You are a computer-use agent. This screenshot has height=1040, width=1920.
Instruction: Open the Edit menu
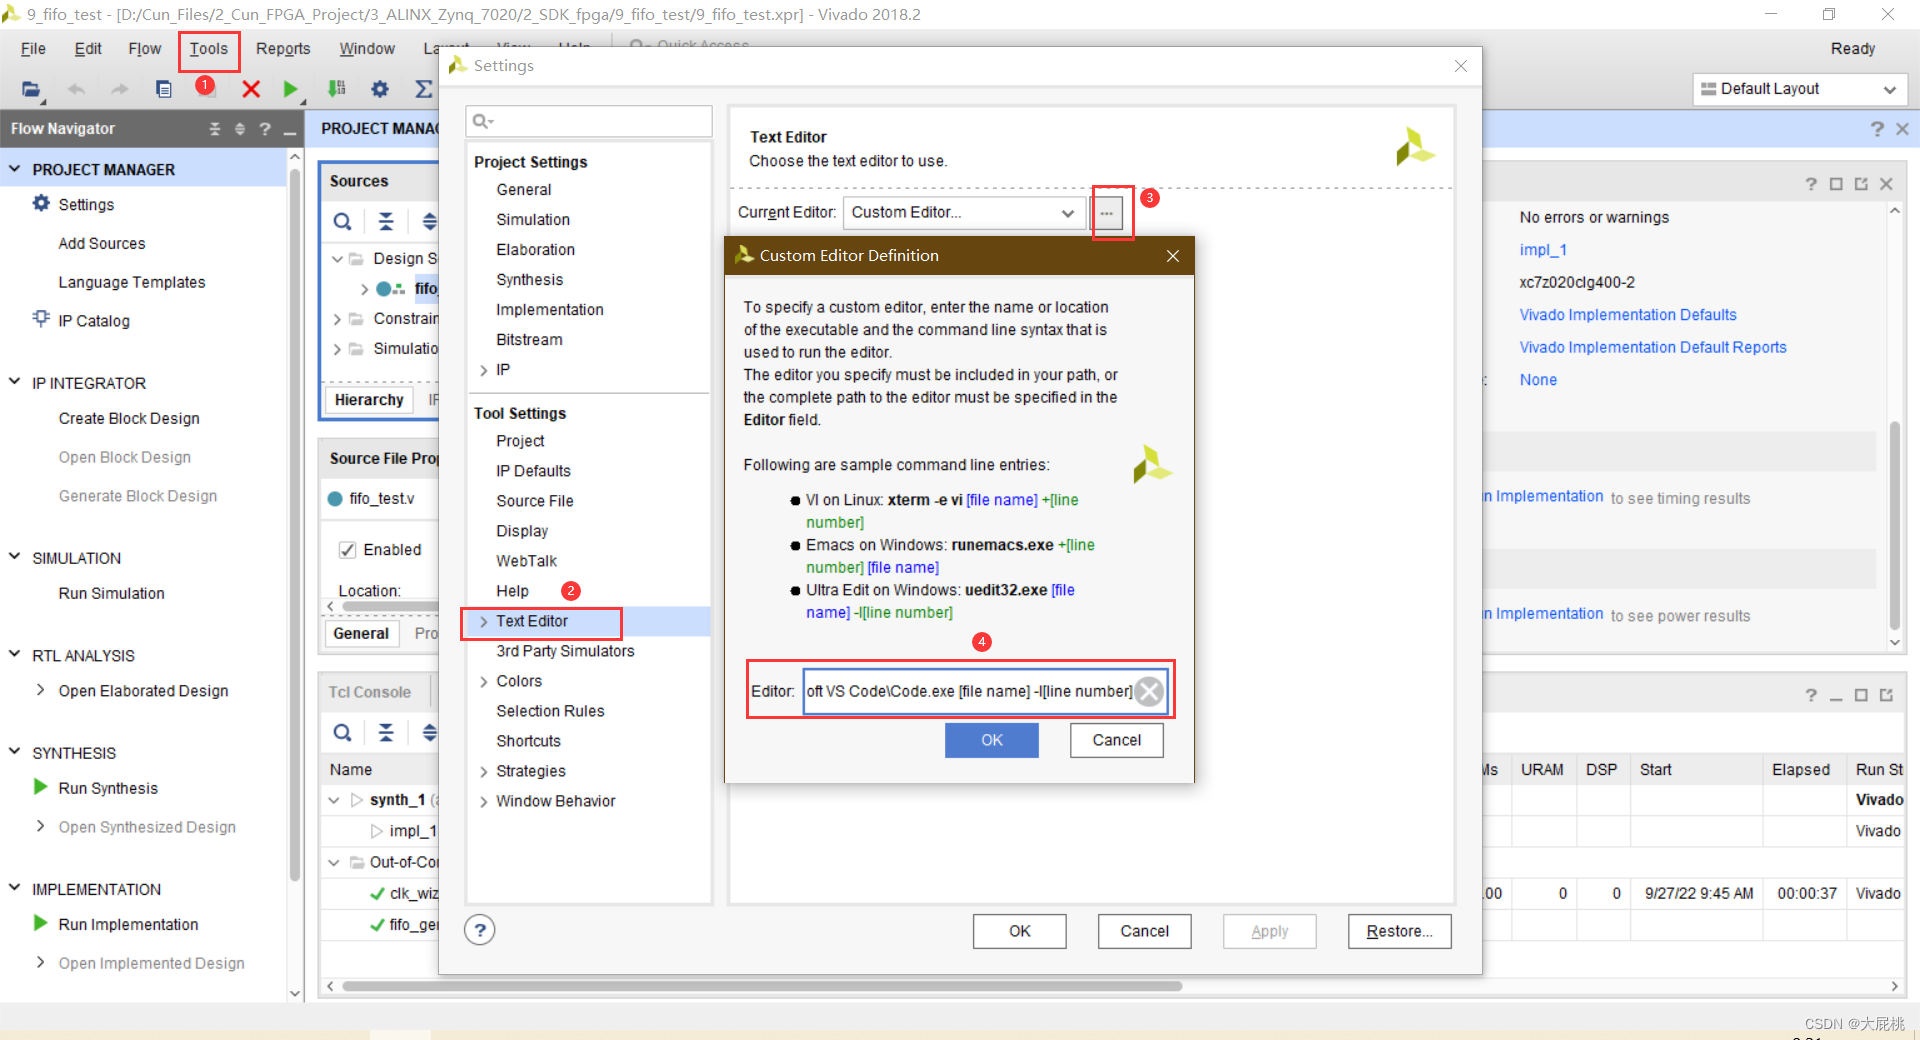(88, 49)
